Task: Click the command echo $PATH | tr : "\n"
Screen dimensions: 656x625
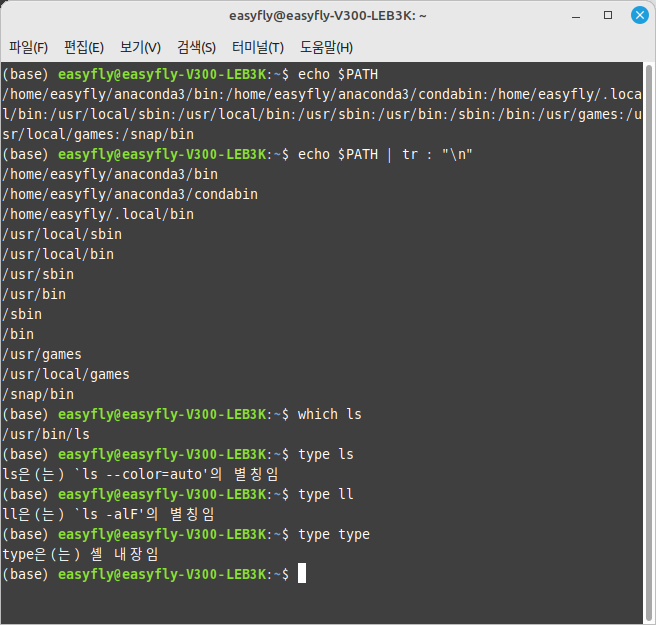Action: pyautogui.click(x=385, y=155)
